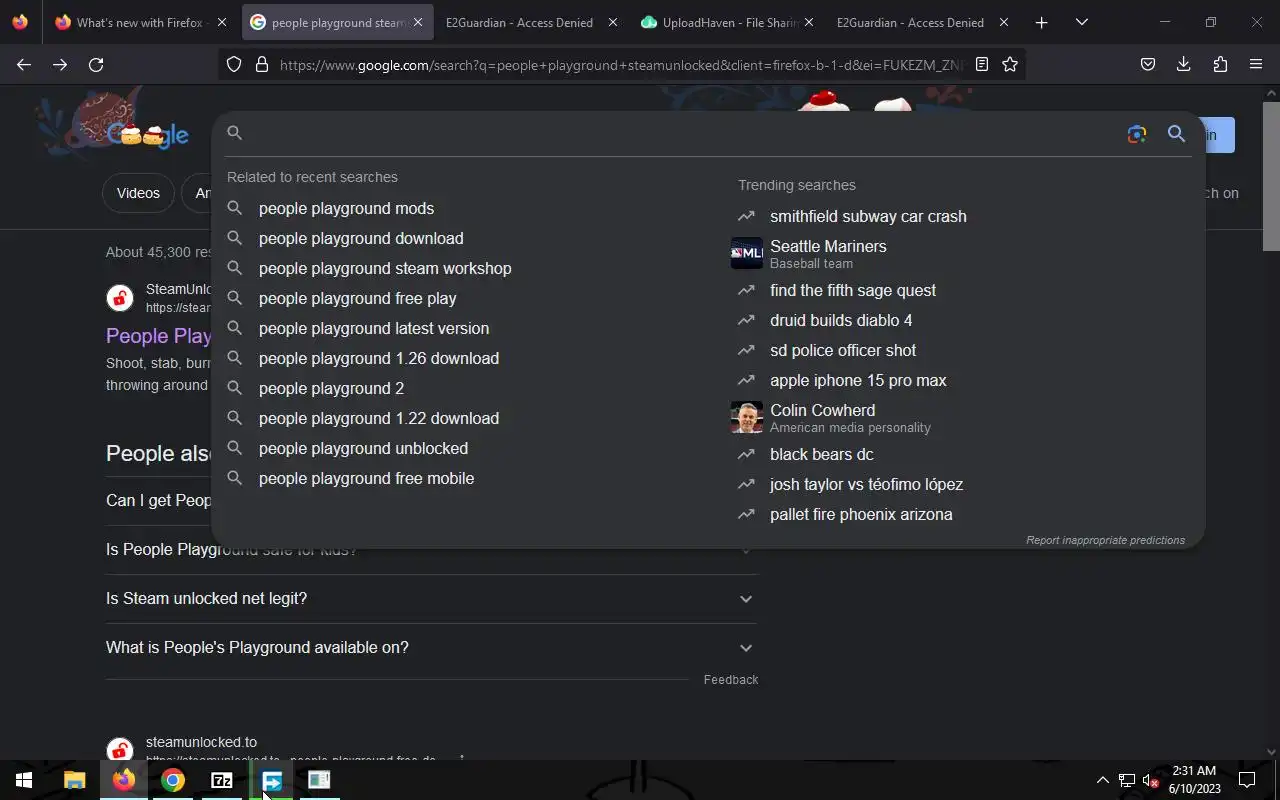Open Google Lens image search icon
This screenshot has height=800, width=1280.
1136,134
